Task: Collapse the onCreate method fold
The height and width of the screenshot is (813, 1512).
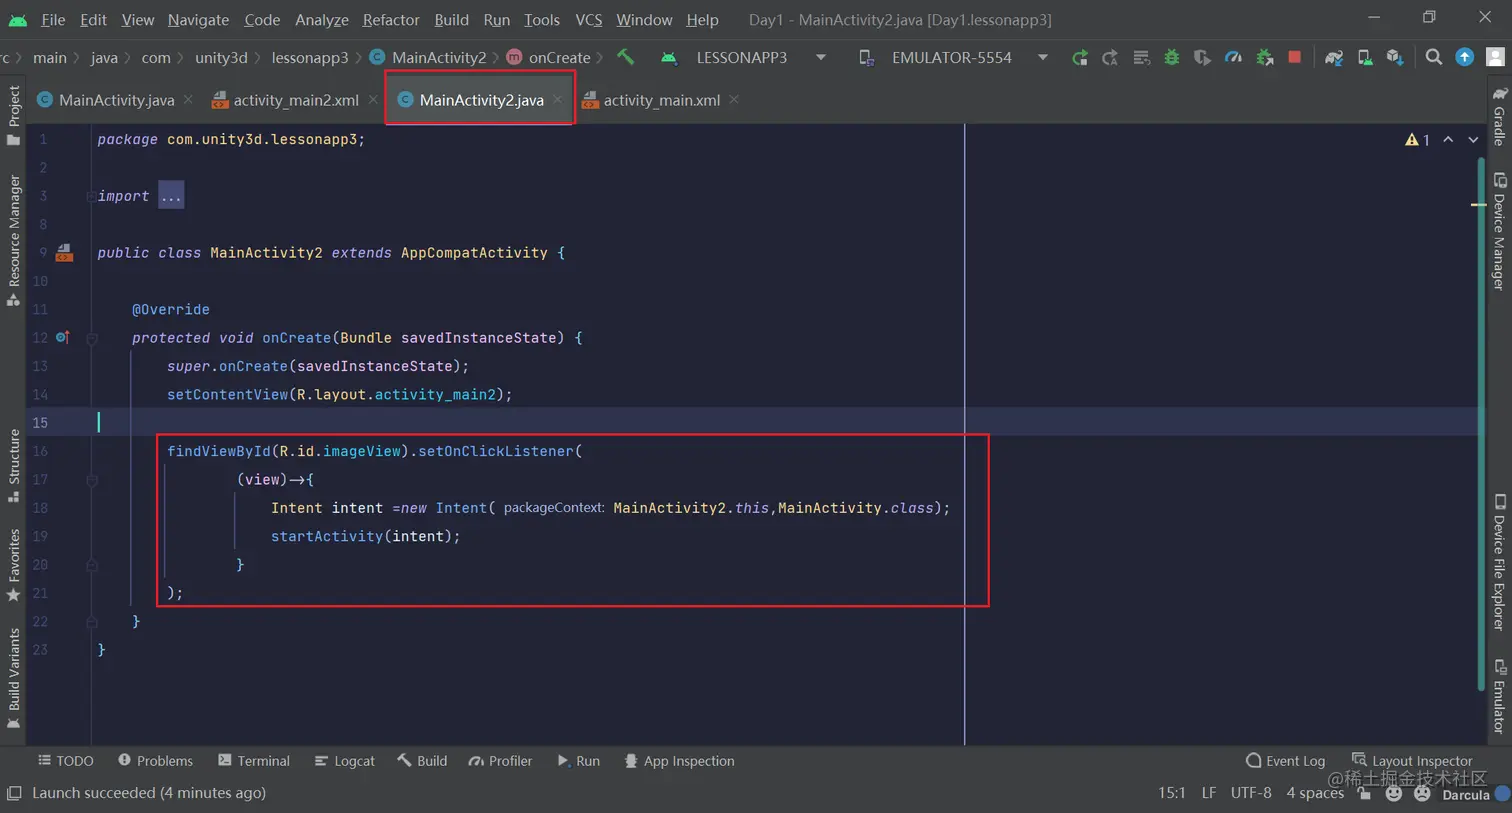Action: [x=91, y=338]
